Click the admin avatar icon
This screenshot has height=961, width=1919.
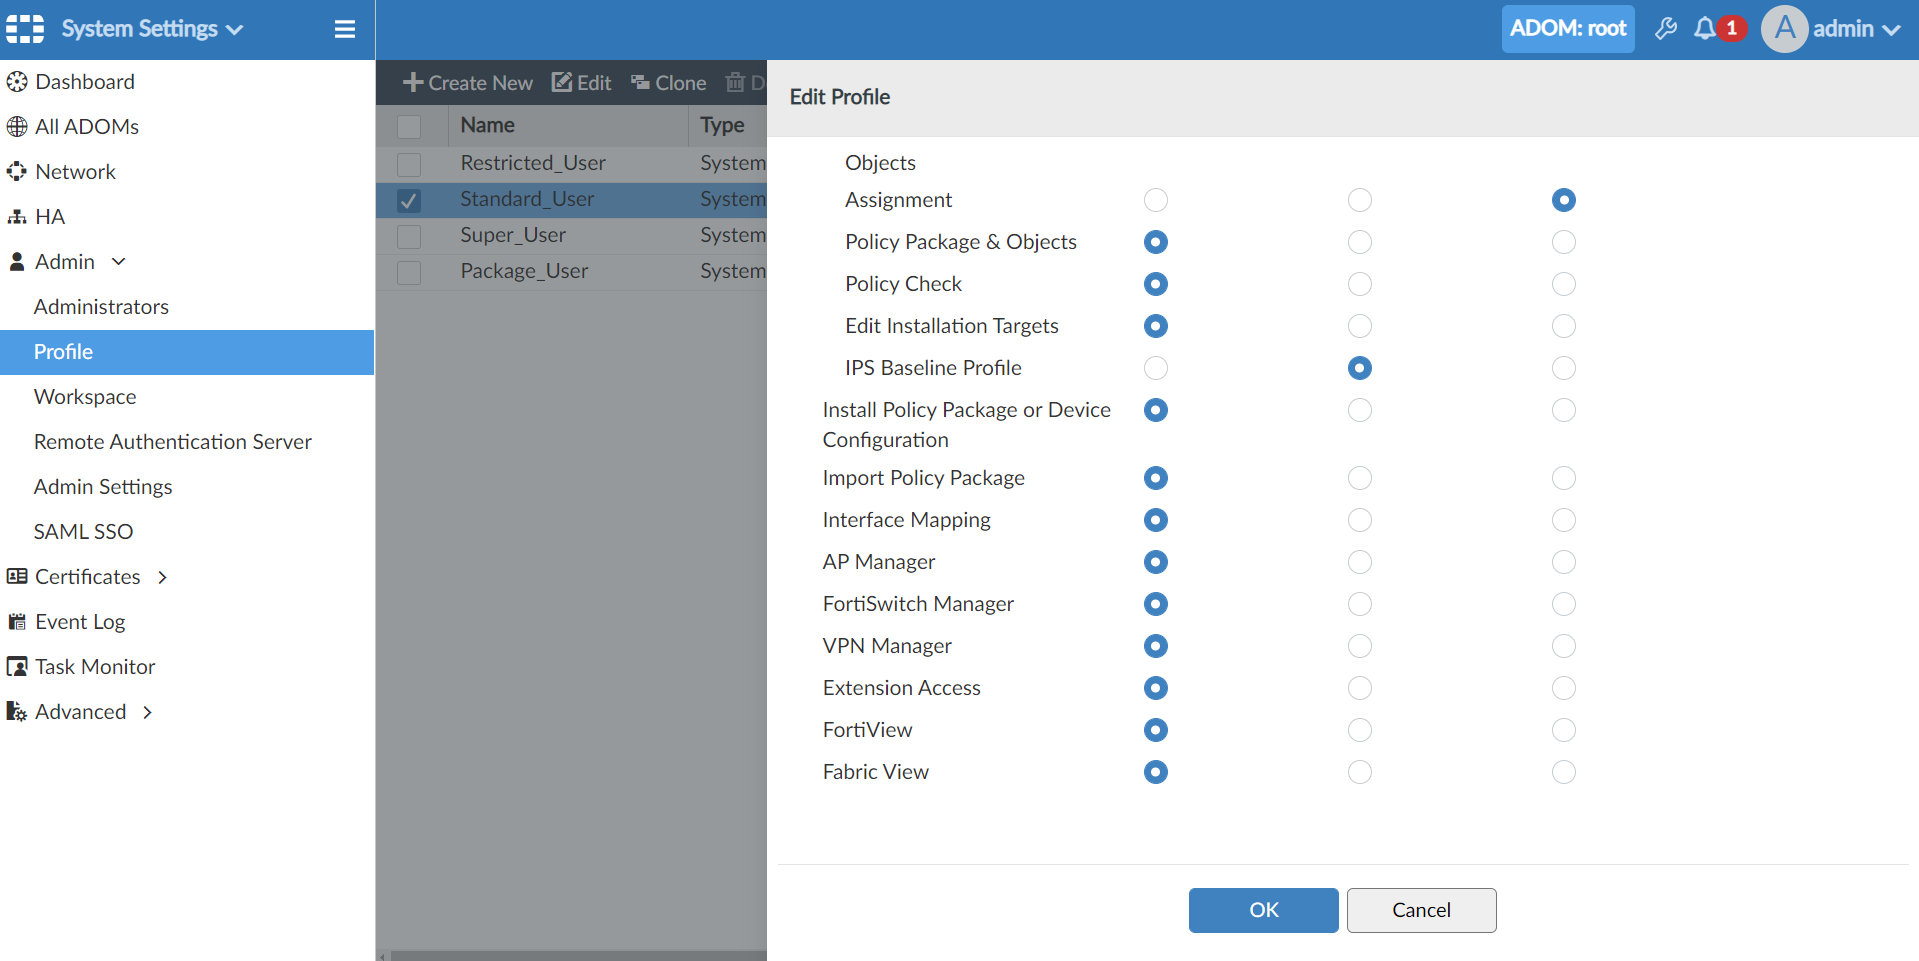click(1785, 29)
